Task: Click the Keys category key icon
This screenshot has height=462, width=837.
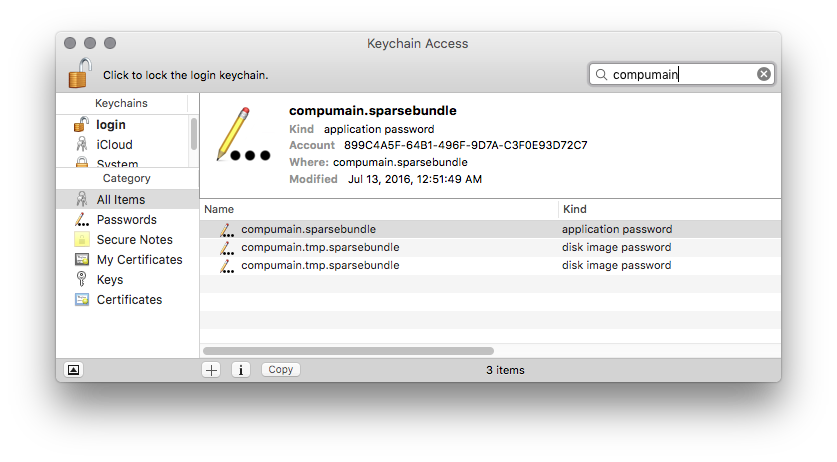Action: click(x=82, y=279)
